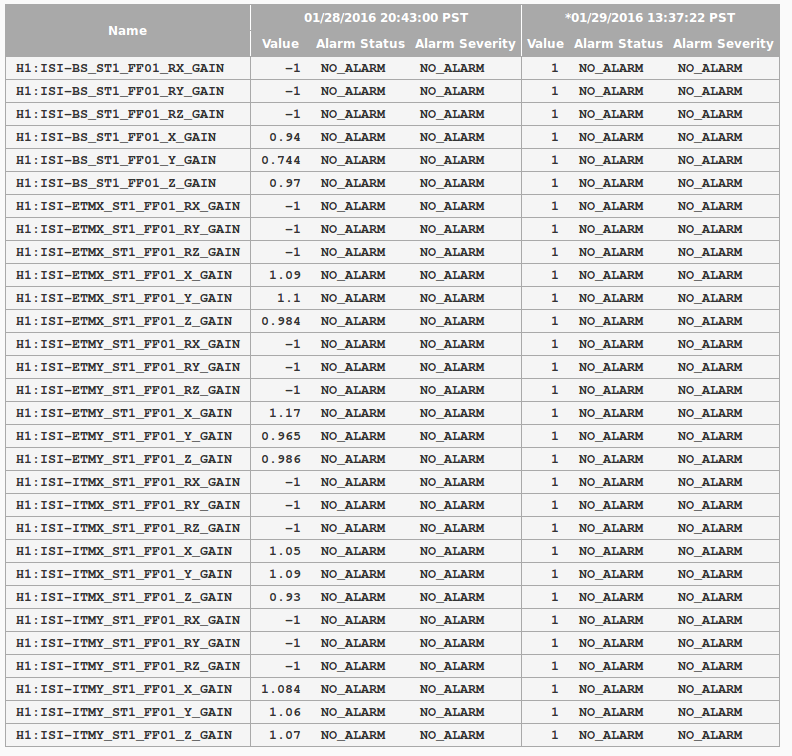Click the 1.07 value cell

pos(285,735)
